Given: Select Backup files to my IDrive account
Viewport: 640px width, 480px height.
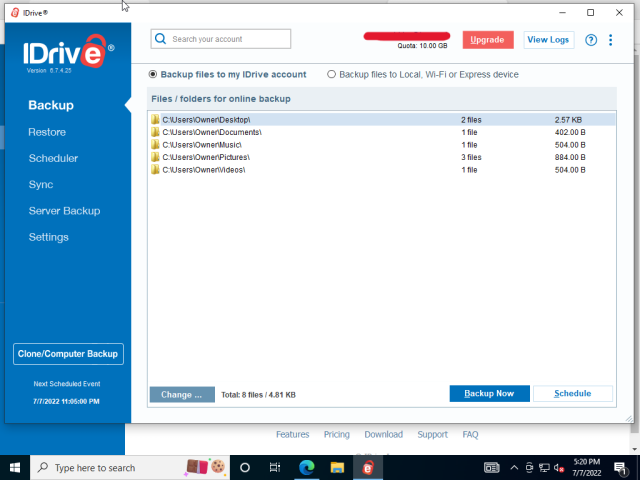Looking at the screenshot, I should click(153, 74).
